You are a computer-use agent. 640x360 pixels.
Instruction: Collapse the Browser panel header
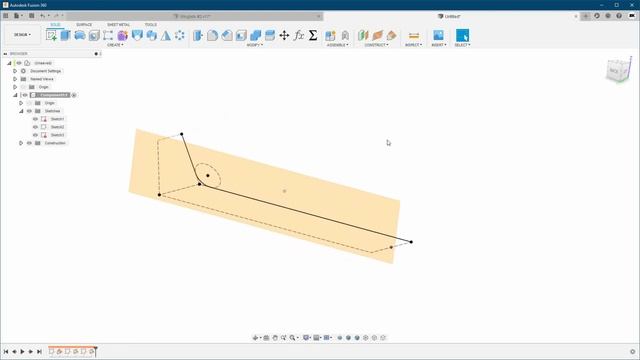click(x=5, y=53)
